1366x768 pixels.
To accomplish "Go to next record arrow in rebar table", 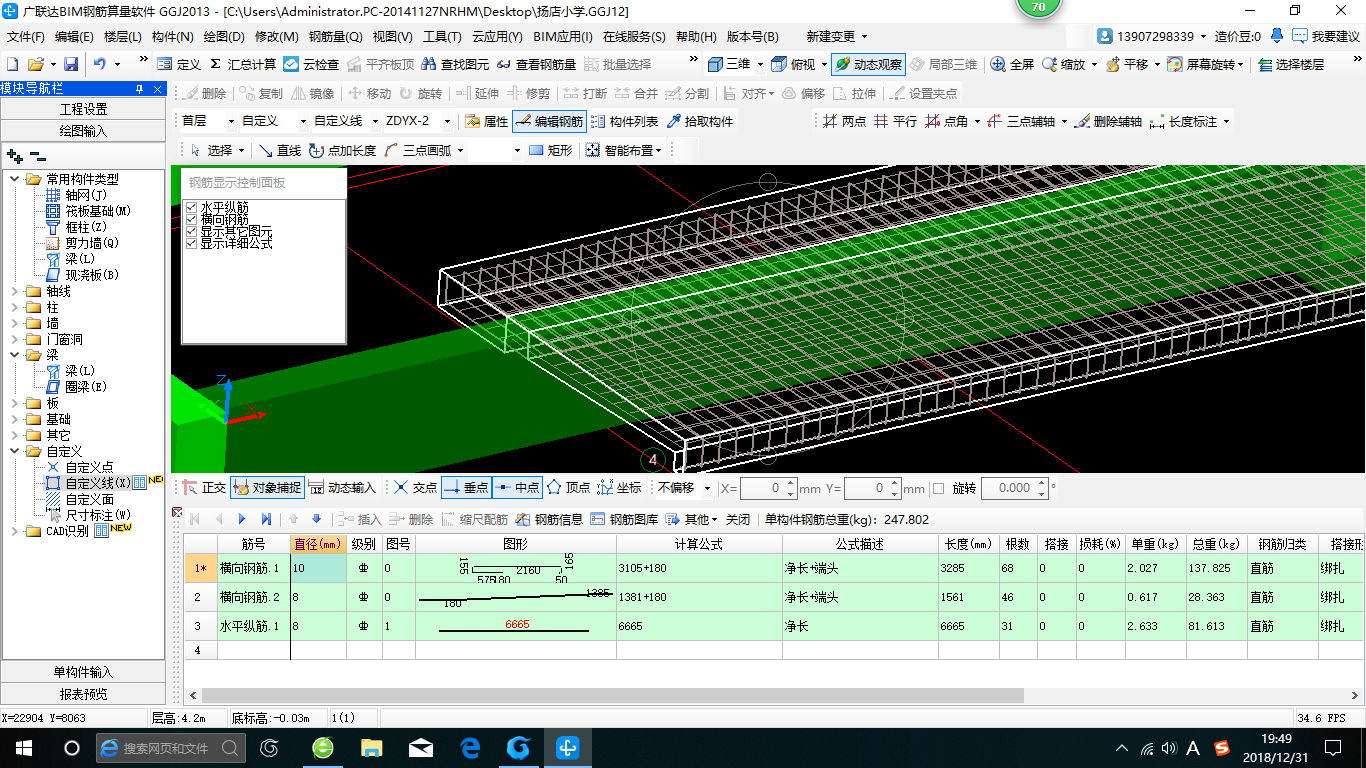I will click(x=242, y=519).
